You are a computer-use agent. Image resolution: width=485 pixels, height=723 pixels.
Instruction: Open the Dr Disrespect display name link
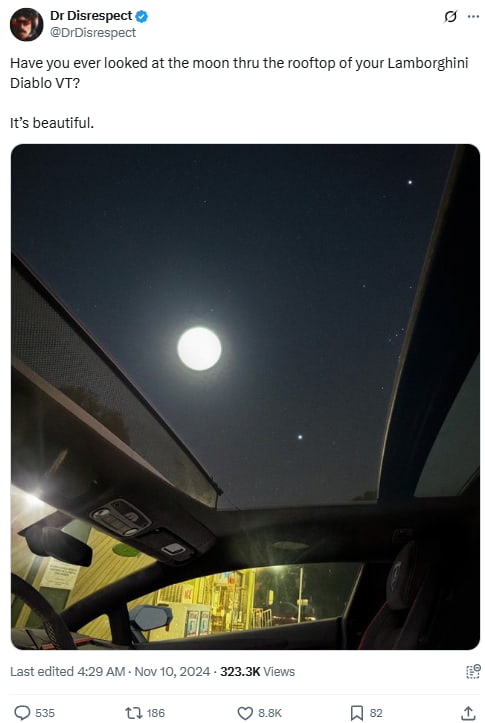(91, 16)
